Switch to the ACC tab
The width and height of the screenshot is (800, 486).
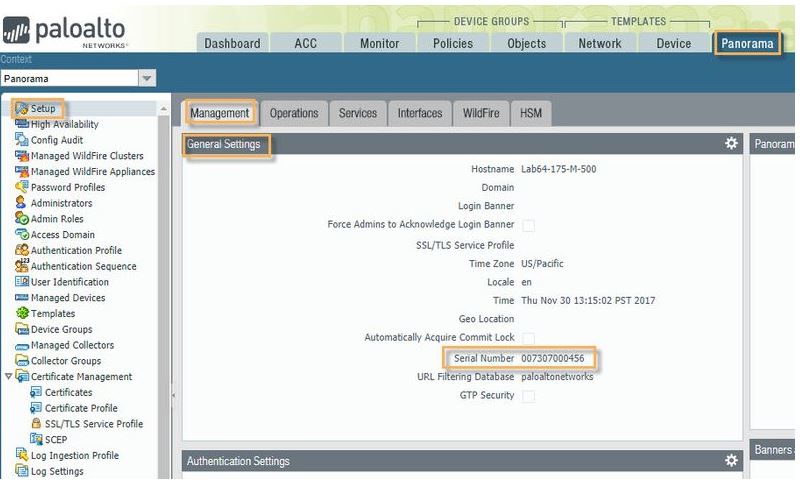coord(306,43)
